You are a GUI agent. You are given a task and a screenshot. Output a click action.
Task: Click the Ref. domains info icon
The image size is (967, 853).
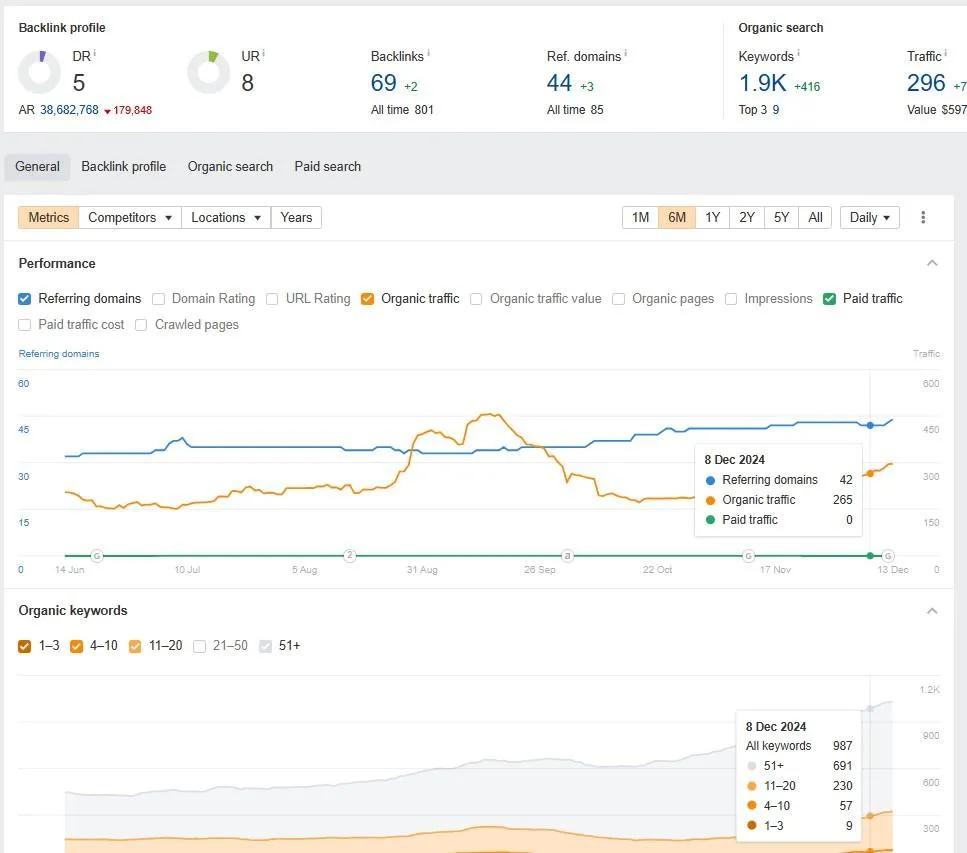(x=625, y=53)
